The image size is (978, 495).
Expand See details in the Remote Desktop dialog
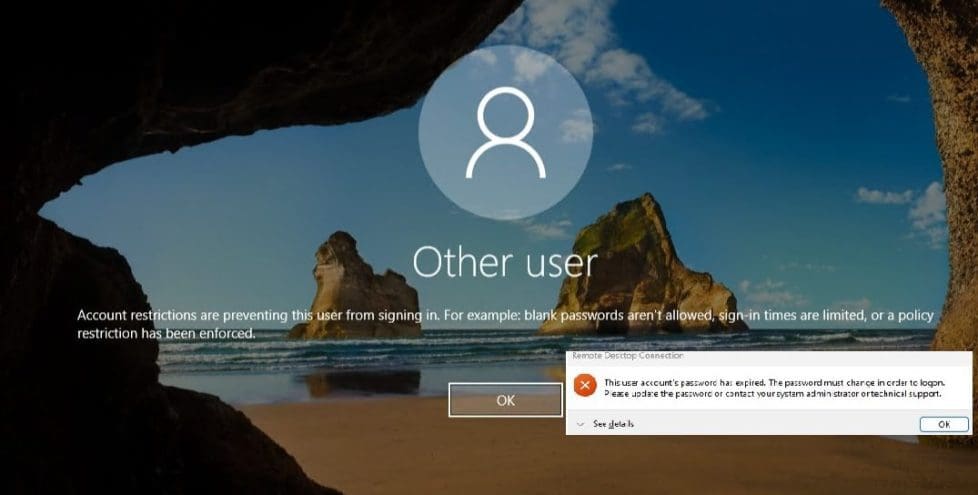pos(606,424)
